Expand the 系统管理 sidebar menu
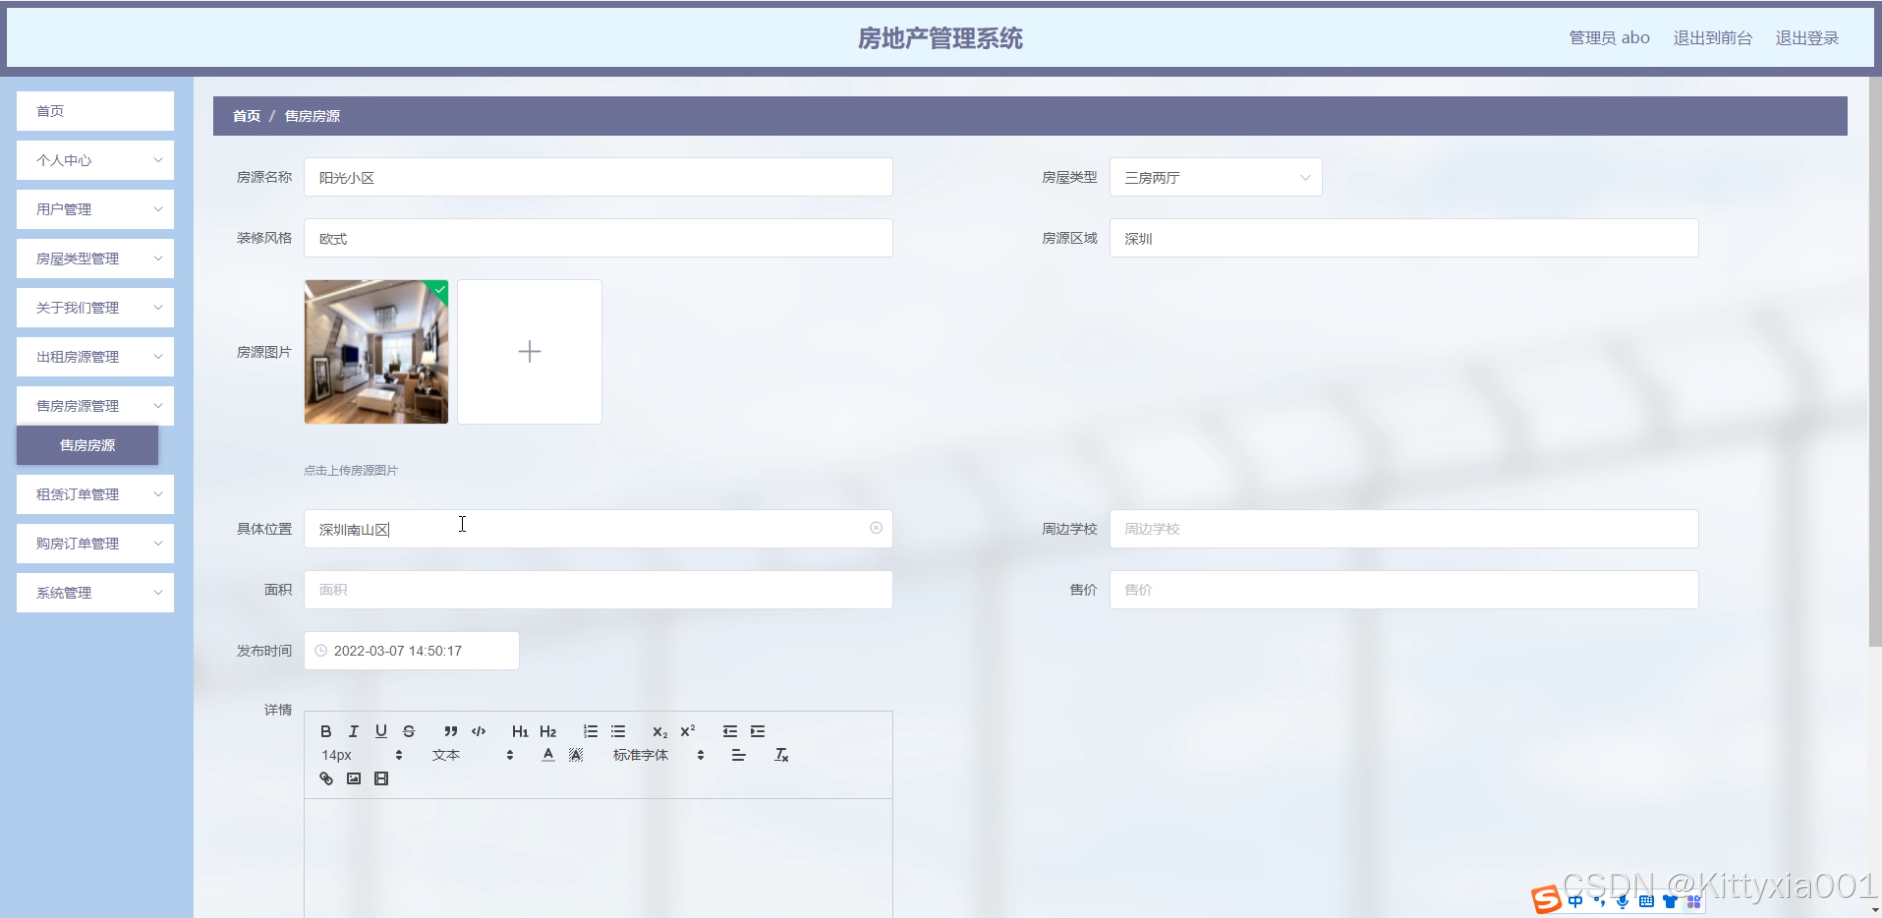 (95, 592)
